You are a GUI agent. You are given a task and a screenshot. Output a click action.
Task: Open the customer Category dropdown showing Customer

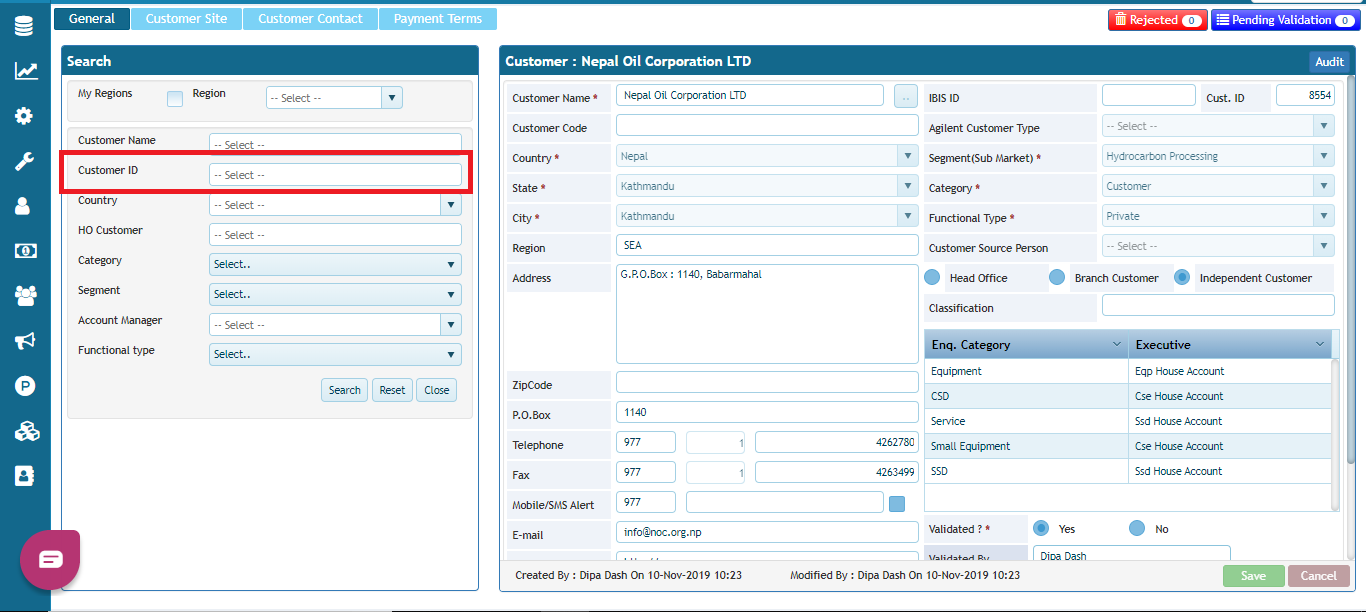click(1218, 186)
